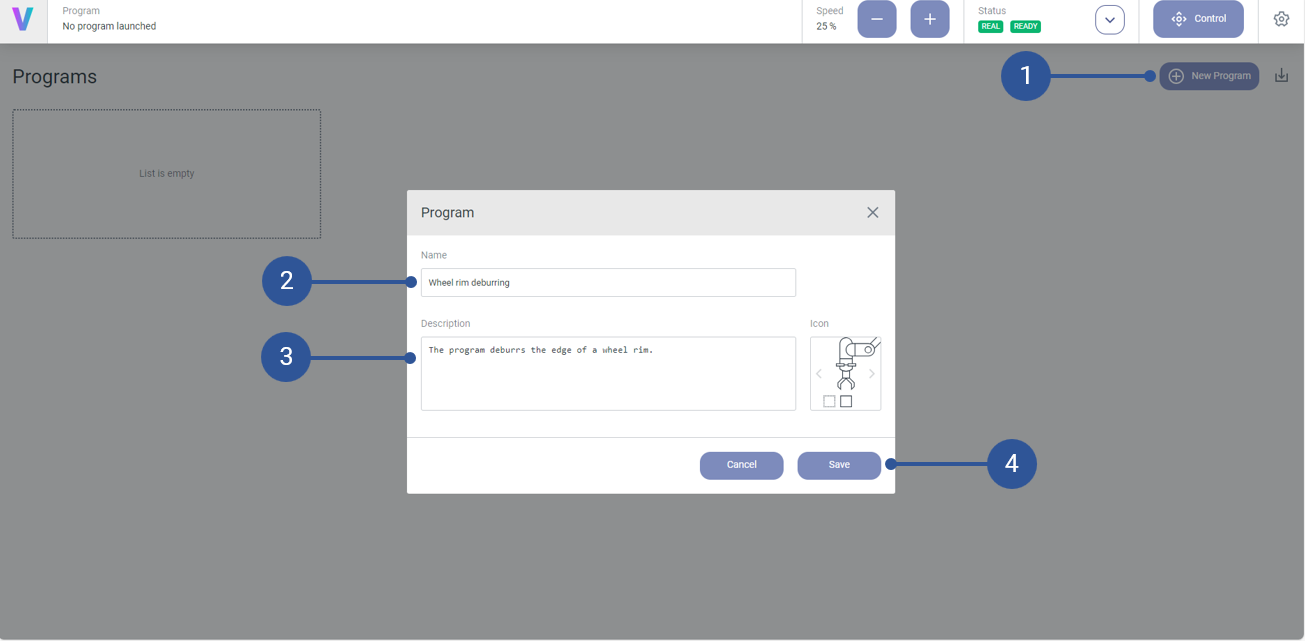Click the import program download icon
Image resolution: width=1305 pixels, height=641 pixels.
pyautogui.click(x=1281, y=76)
